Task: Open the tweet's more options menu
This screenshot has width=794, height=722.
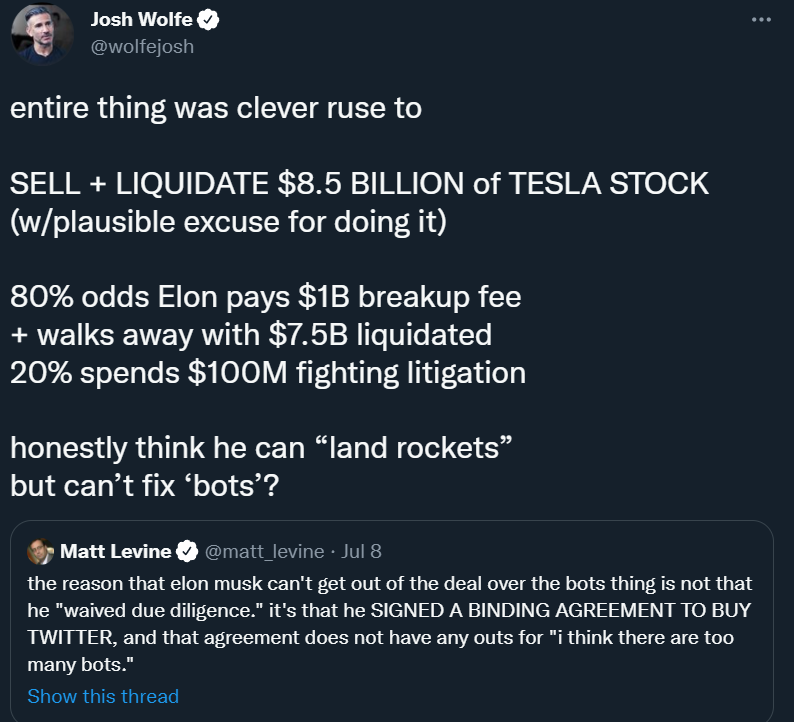Action: [761, 20]
